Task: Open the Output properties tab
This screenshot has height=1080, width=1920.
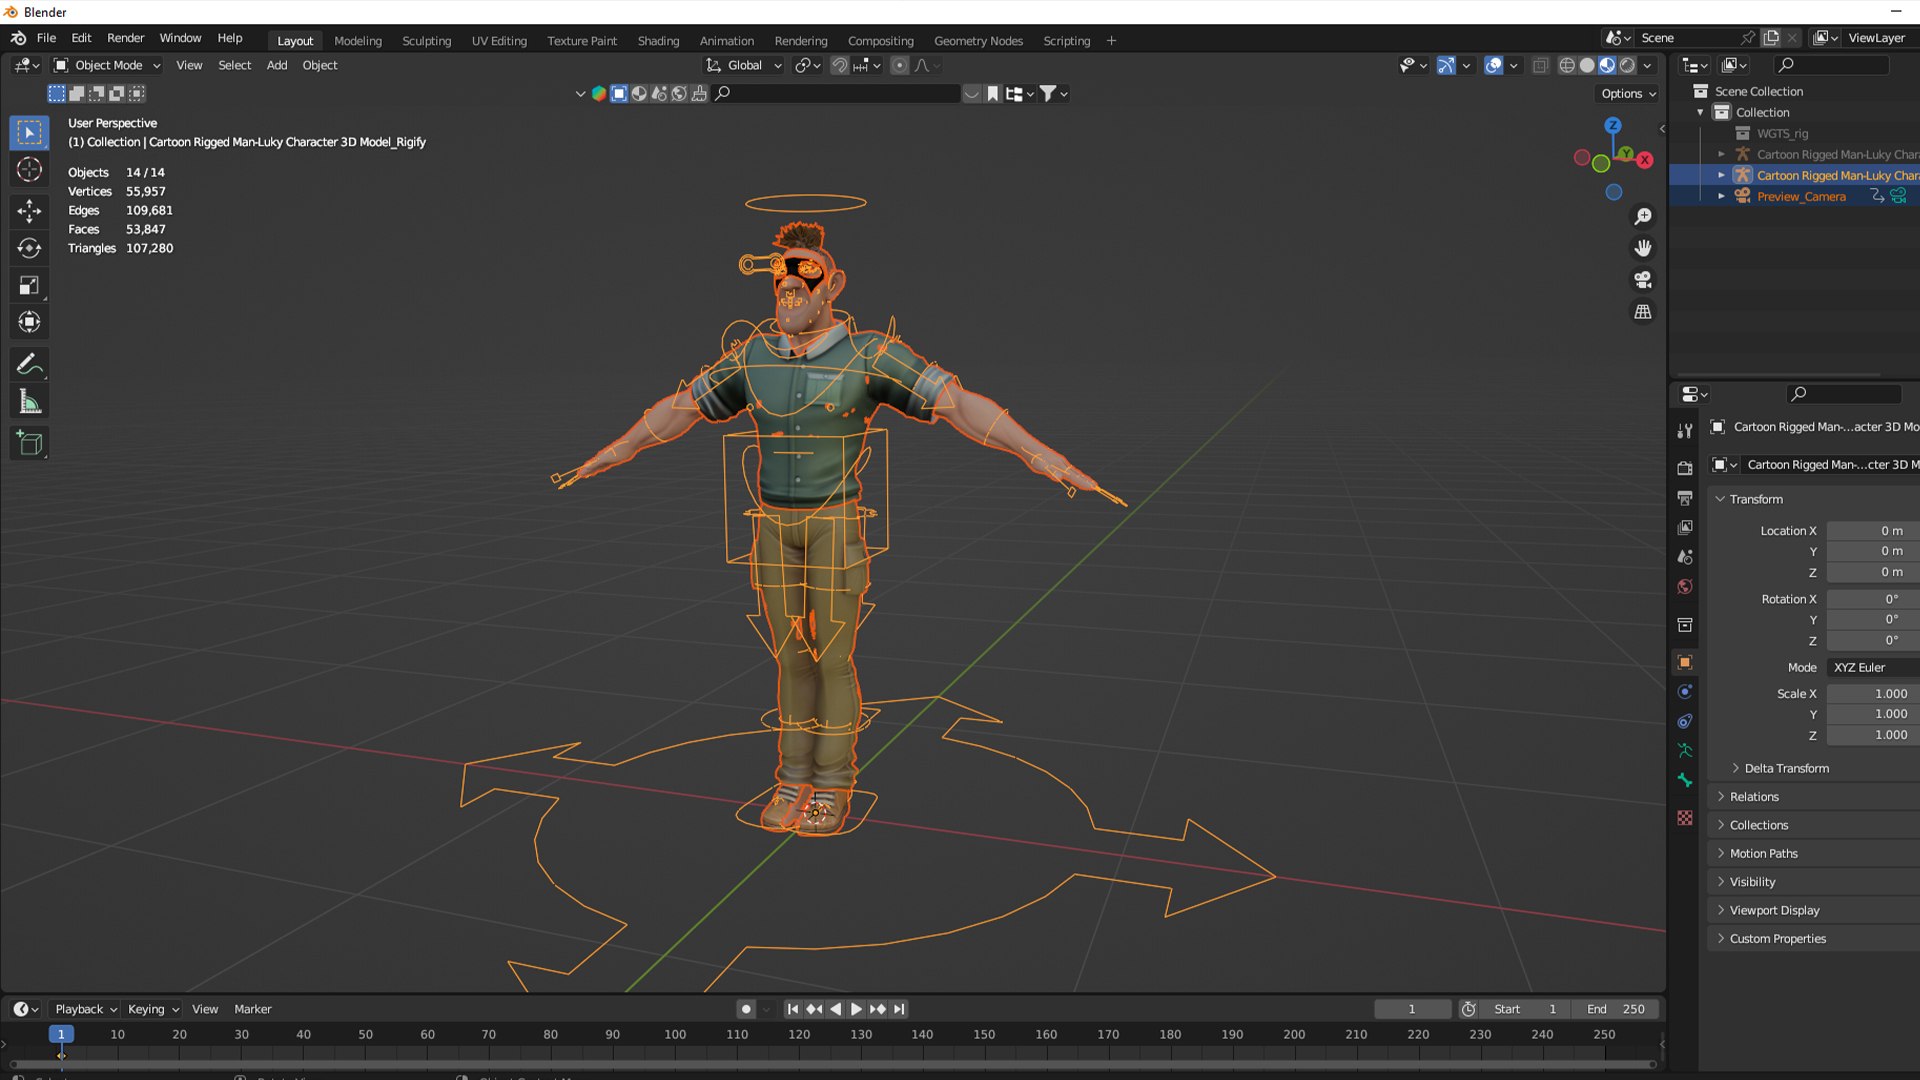Action: click(x=1685, y=498)
